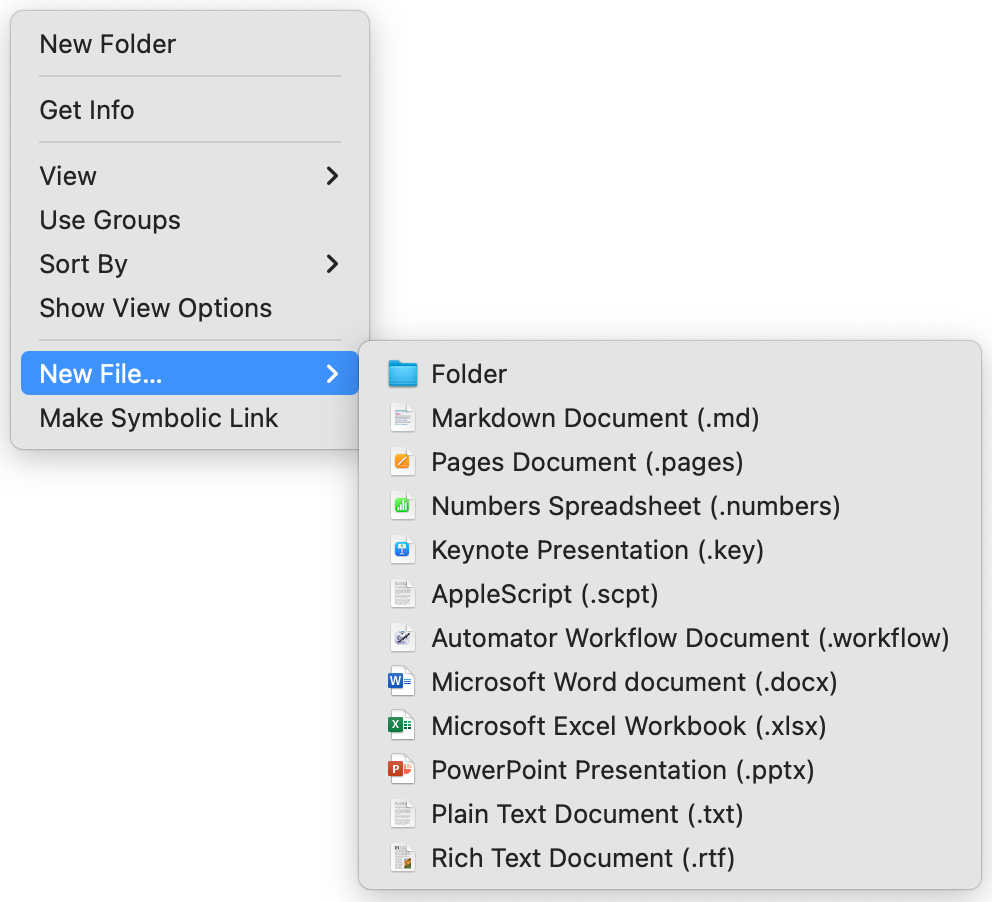992x902 pixels.
Task: Click the blue Folder icon in submenu
Action: click(402, 374)
